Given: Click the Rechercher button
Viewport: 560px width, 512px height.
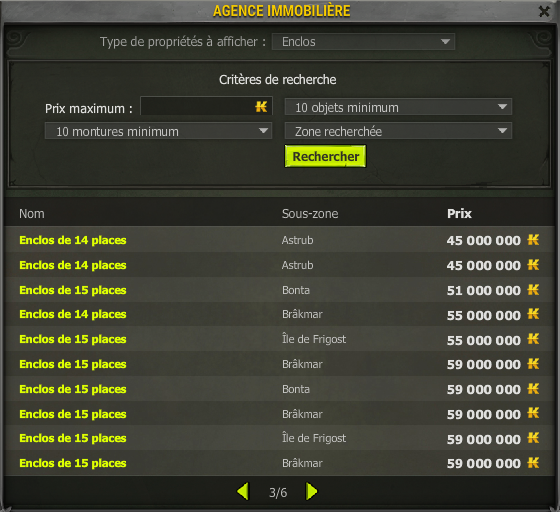Looking at the screenshot, I should (325, 156).
